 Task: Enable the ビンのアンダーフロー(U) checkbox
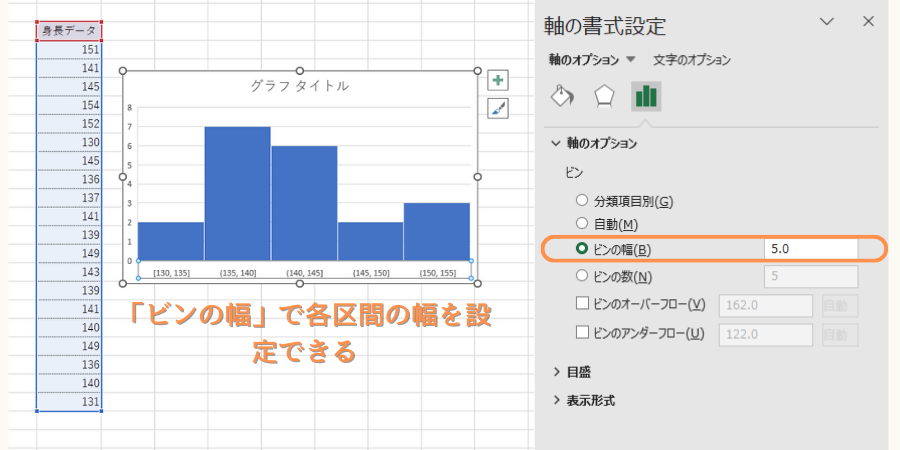tap(582, 332)
